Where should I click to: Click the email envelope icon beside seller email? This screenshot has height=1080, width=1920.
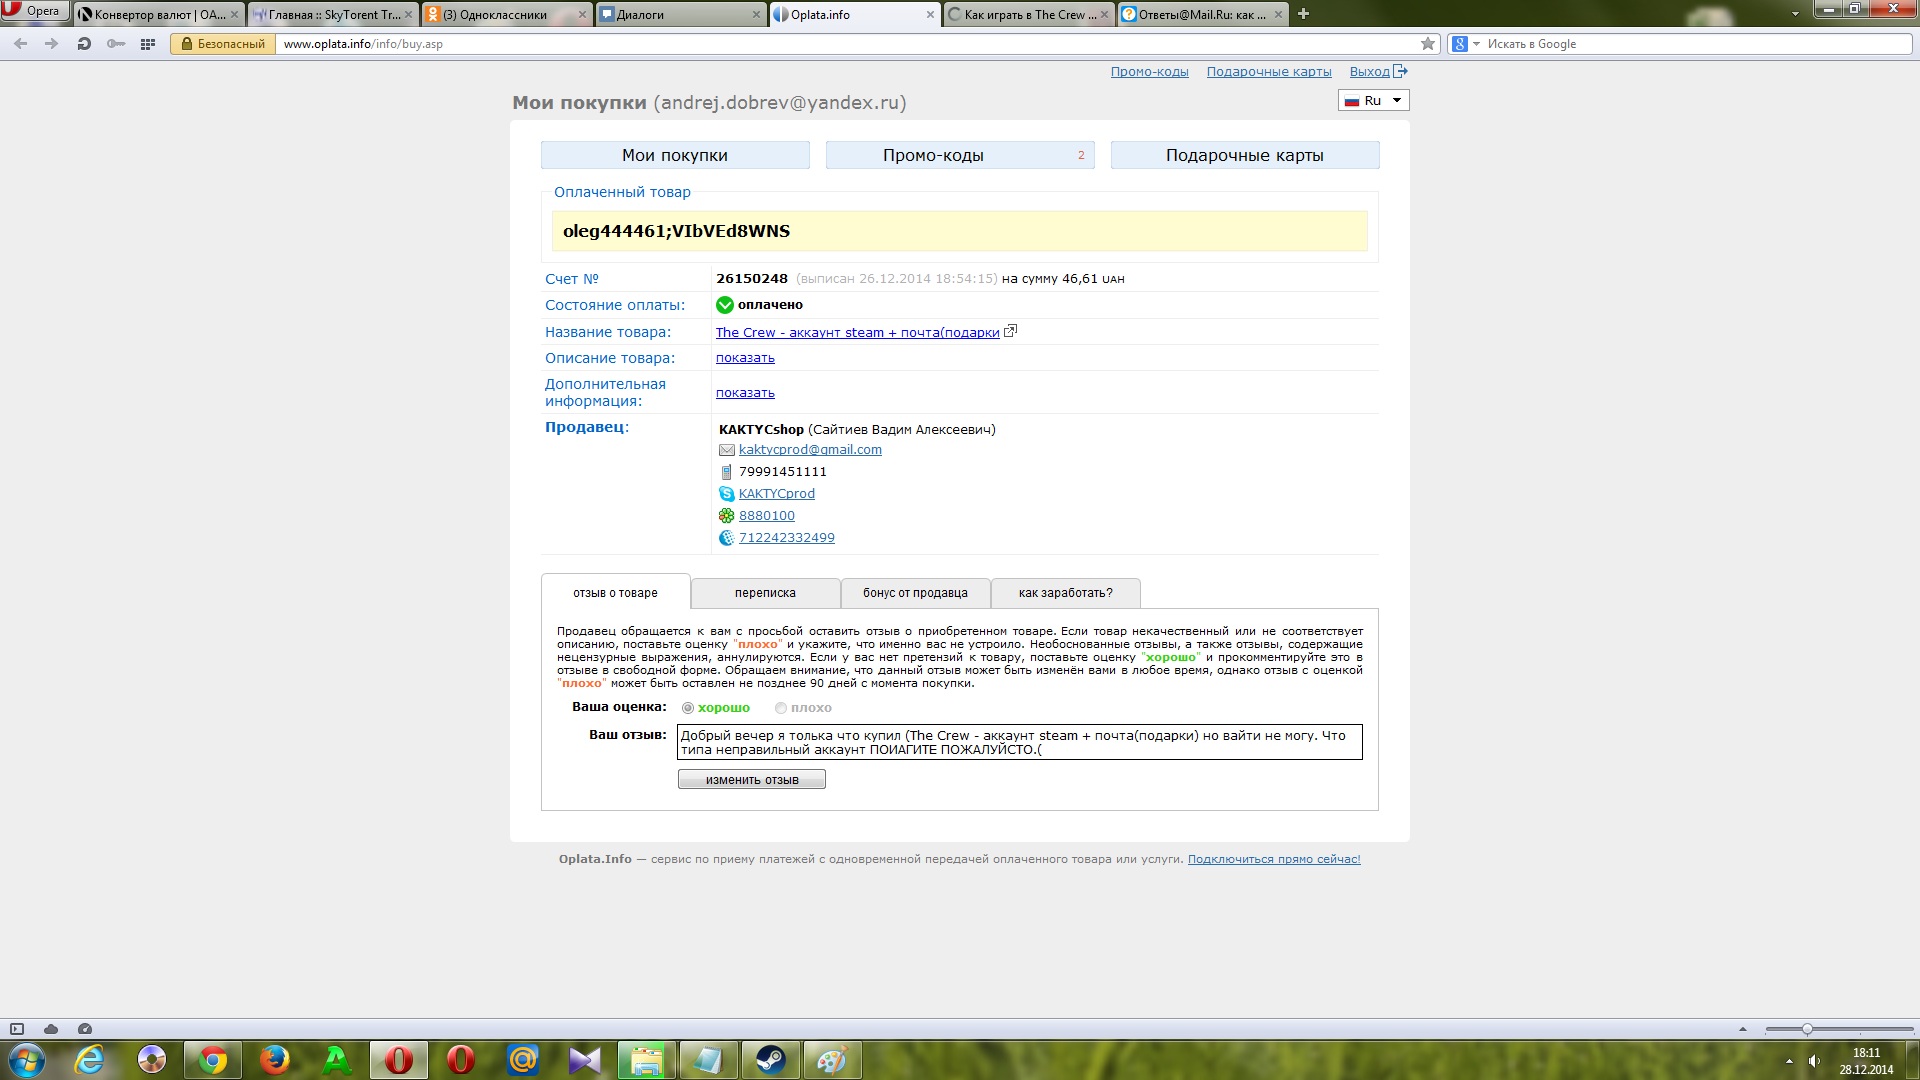pyautogui.click(x=727, y=450)
